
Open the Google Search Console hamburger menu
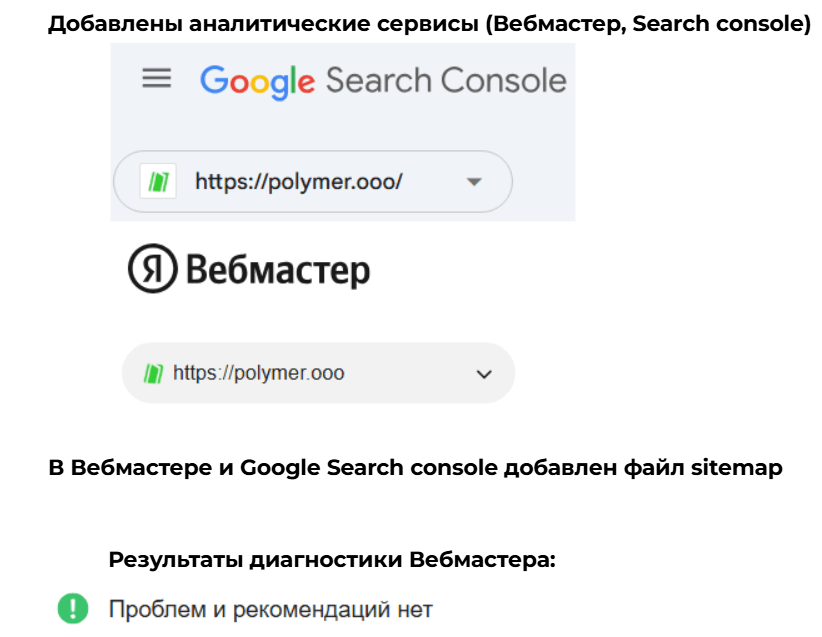[x=157, y=80]
